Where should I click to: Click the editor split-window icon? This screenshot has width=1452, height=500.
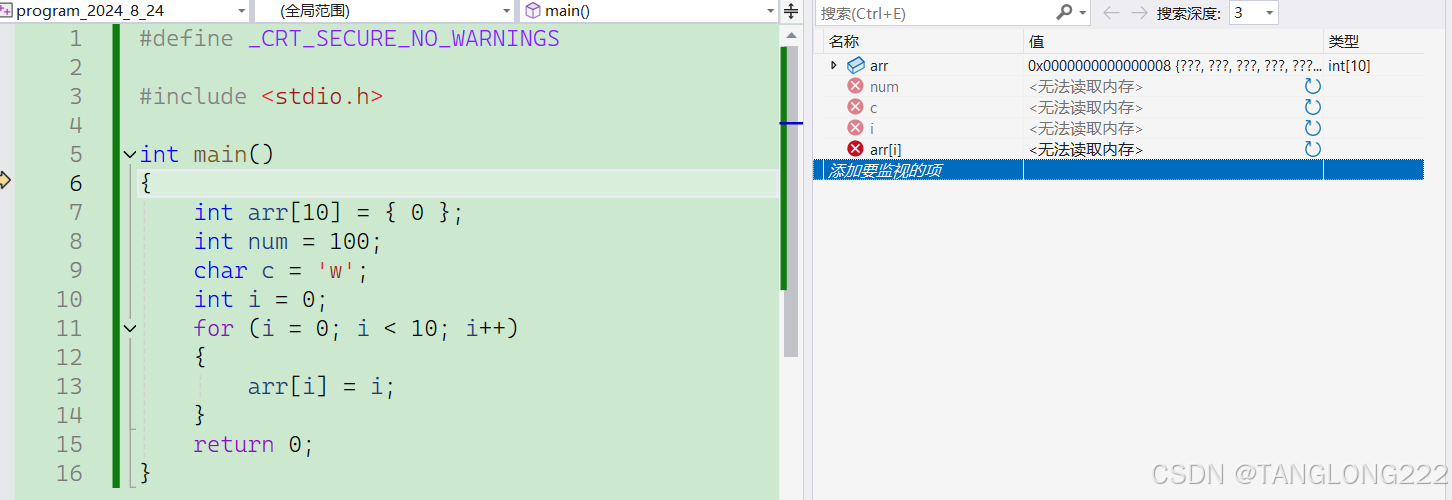tap(791, 11)
